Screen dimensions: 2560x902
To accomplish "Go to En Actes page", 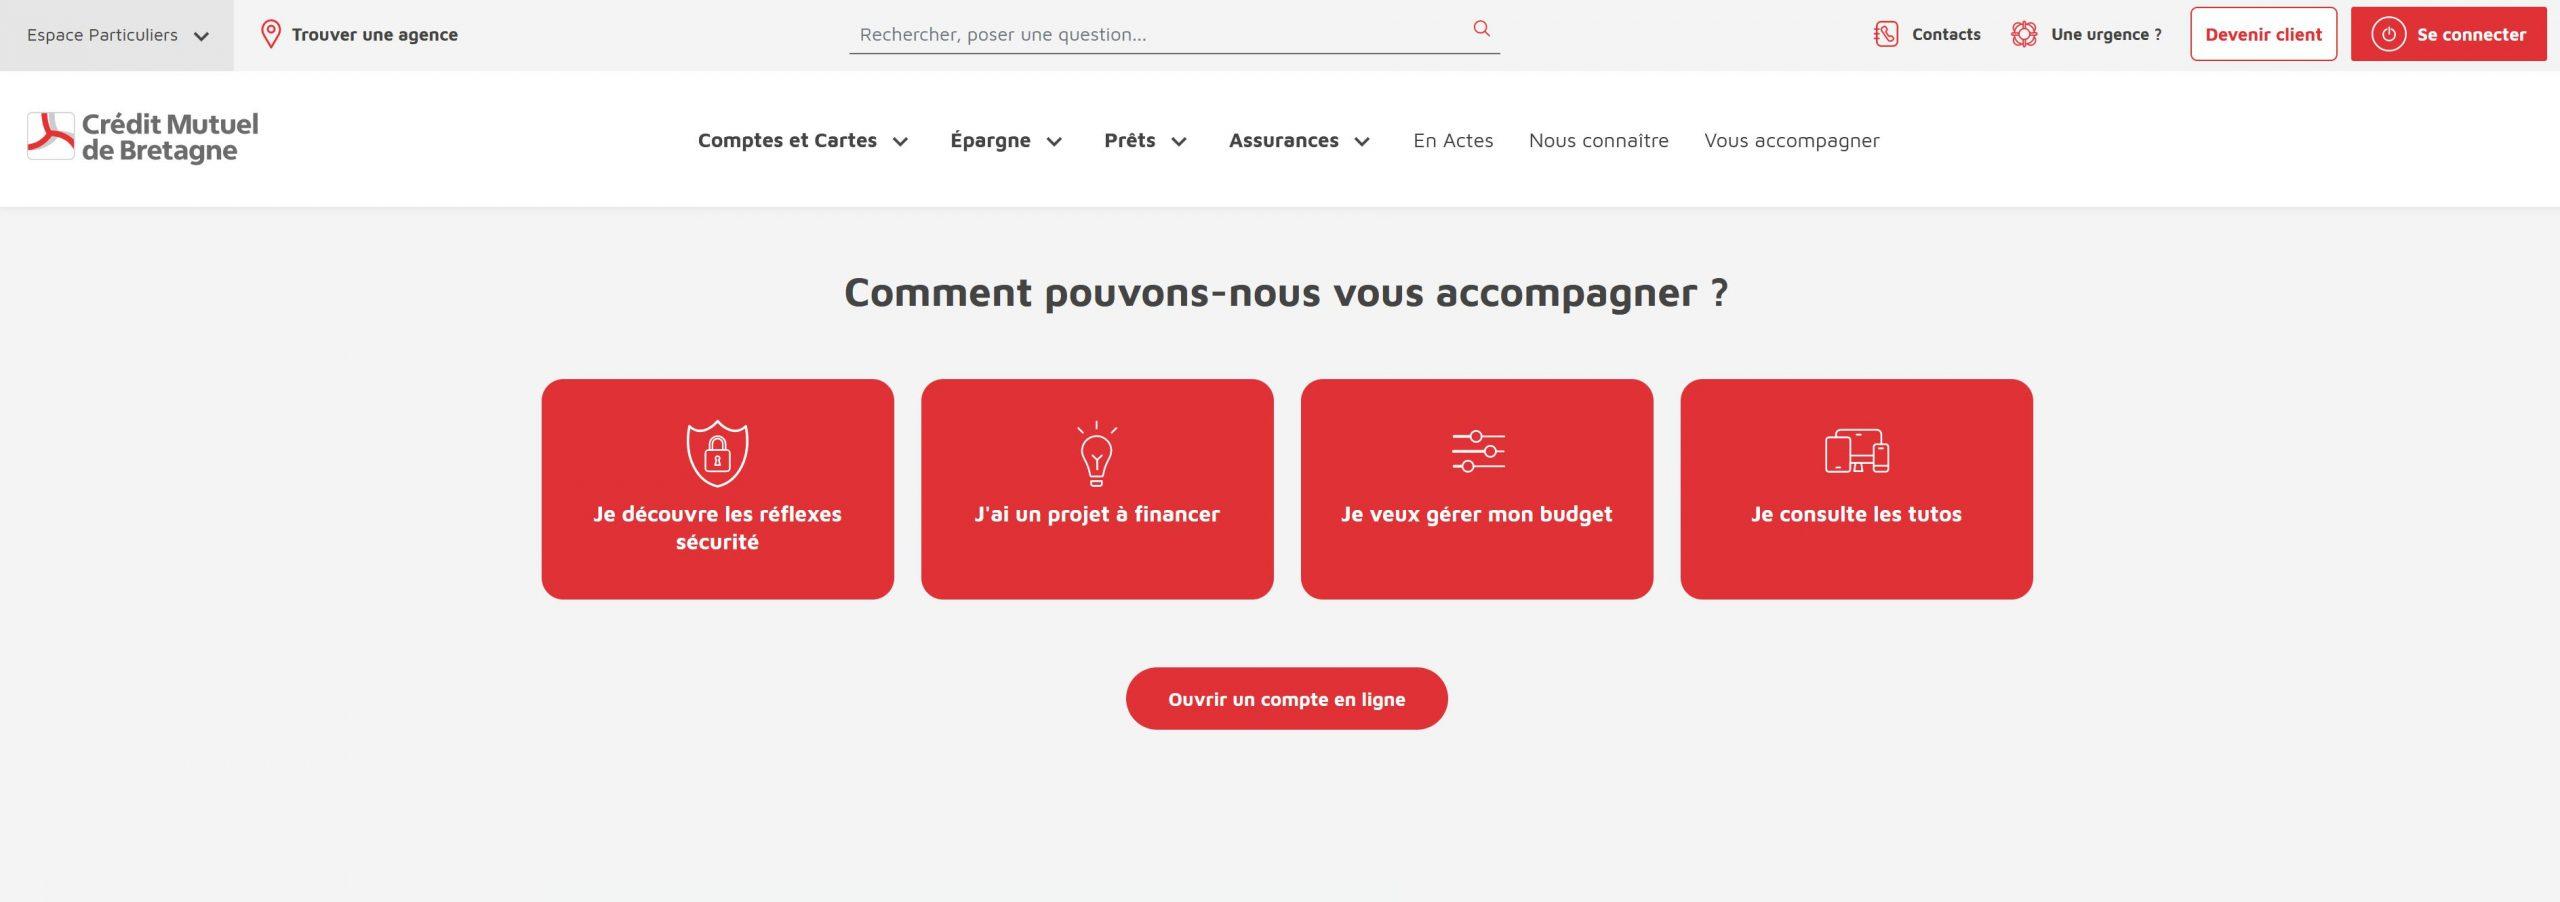I will pyautogui.click(x=1453, y=140).
